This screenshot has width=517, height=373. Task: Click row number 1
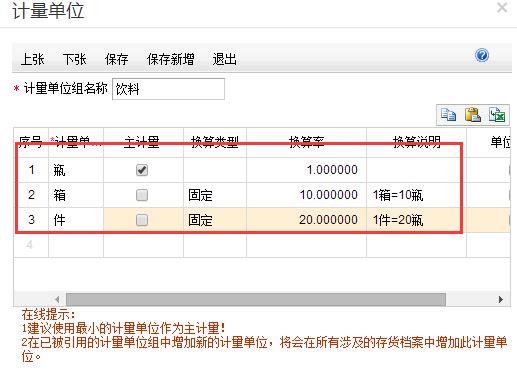click(x=31, y=170)
